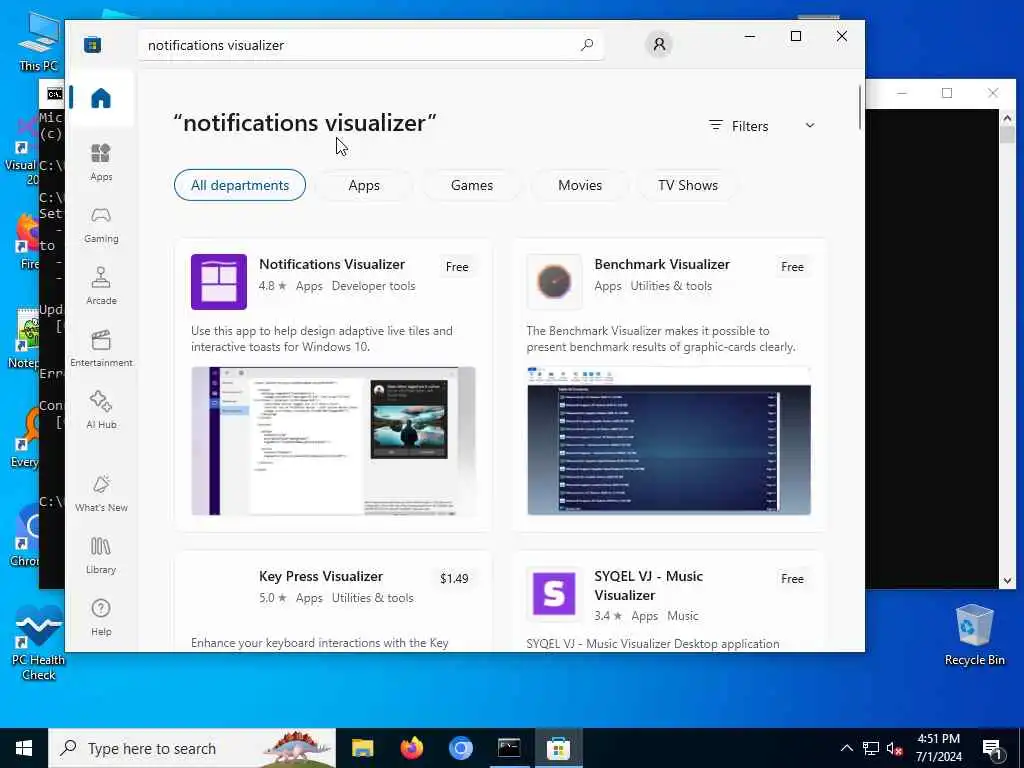Click the SYQEL VJ purple app icon
This screenshot has width=1024, height=768.
[x=554, y=594]
